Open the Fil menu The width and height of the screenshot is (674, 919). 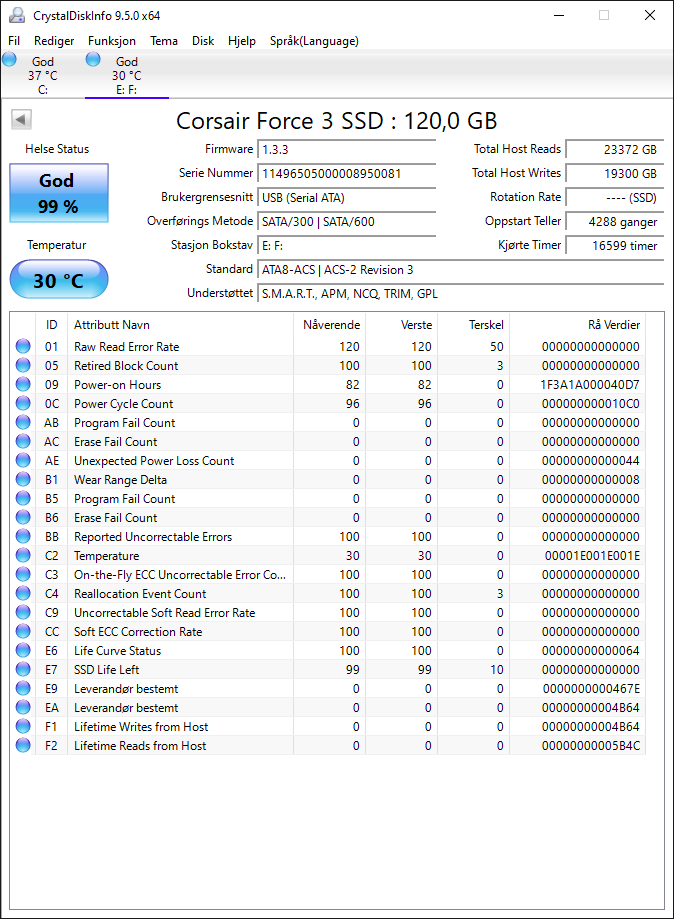tap(14, 40)
